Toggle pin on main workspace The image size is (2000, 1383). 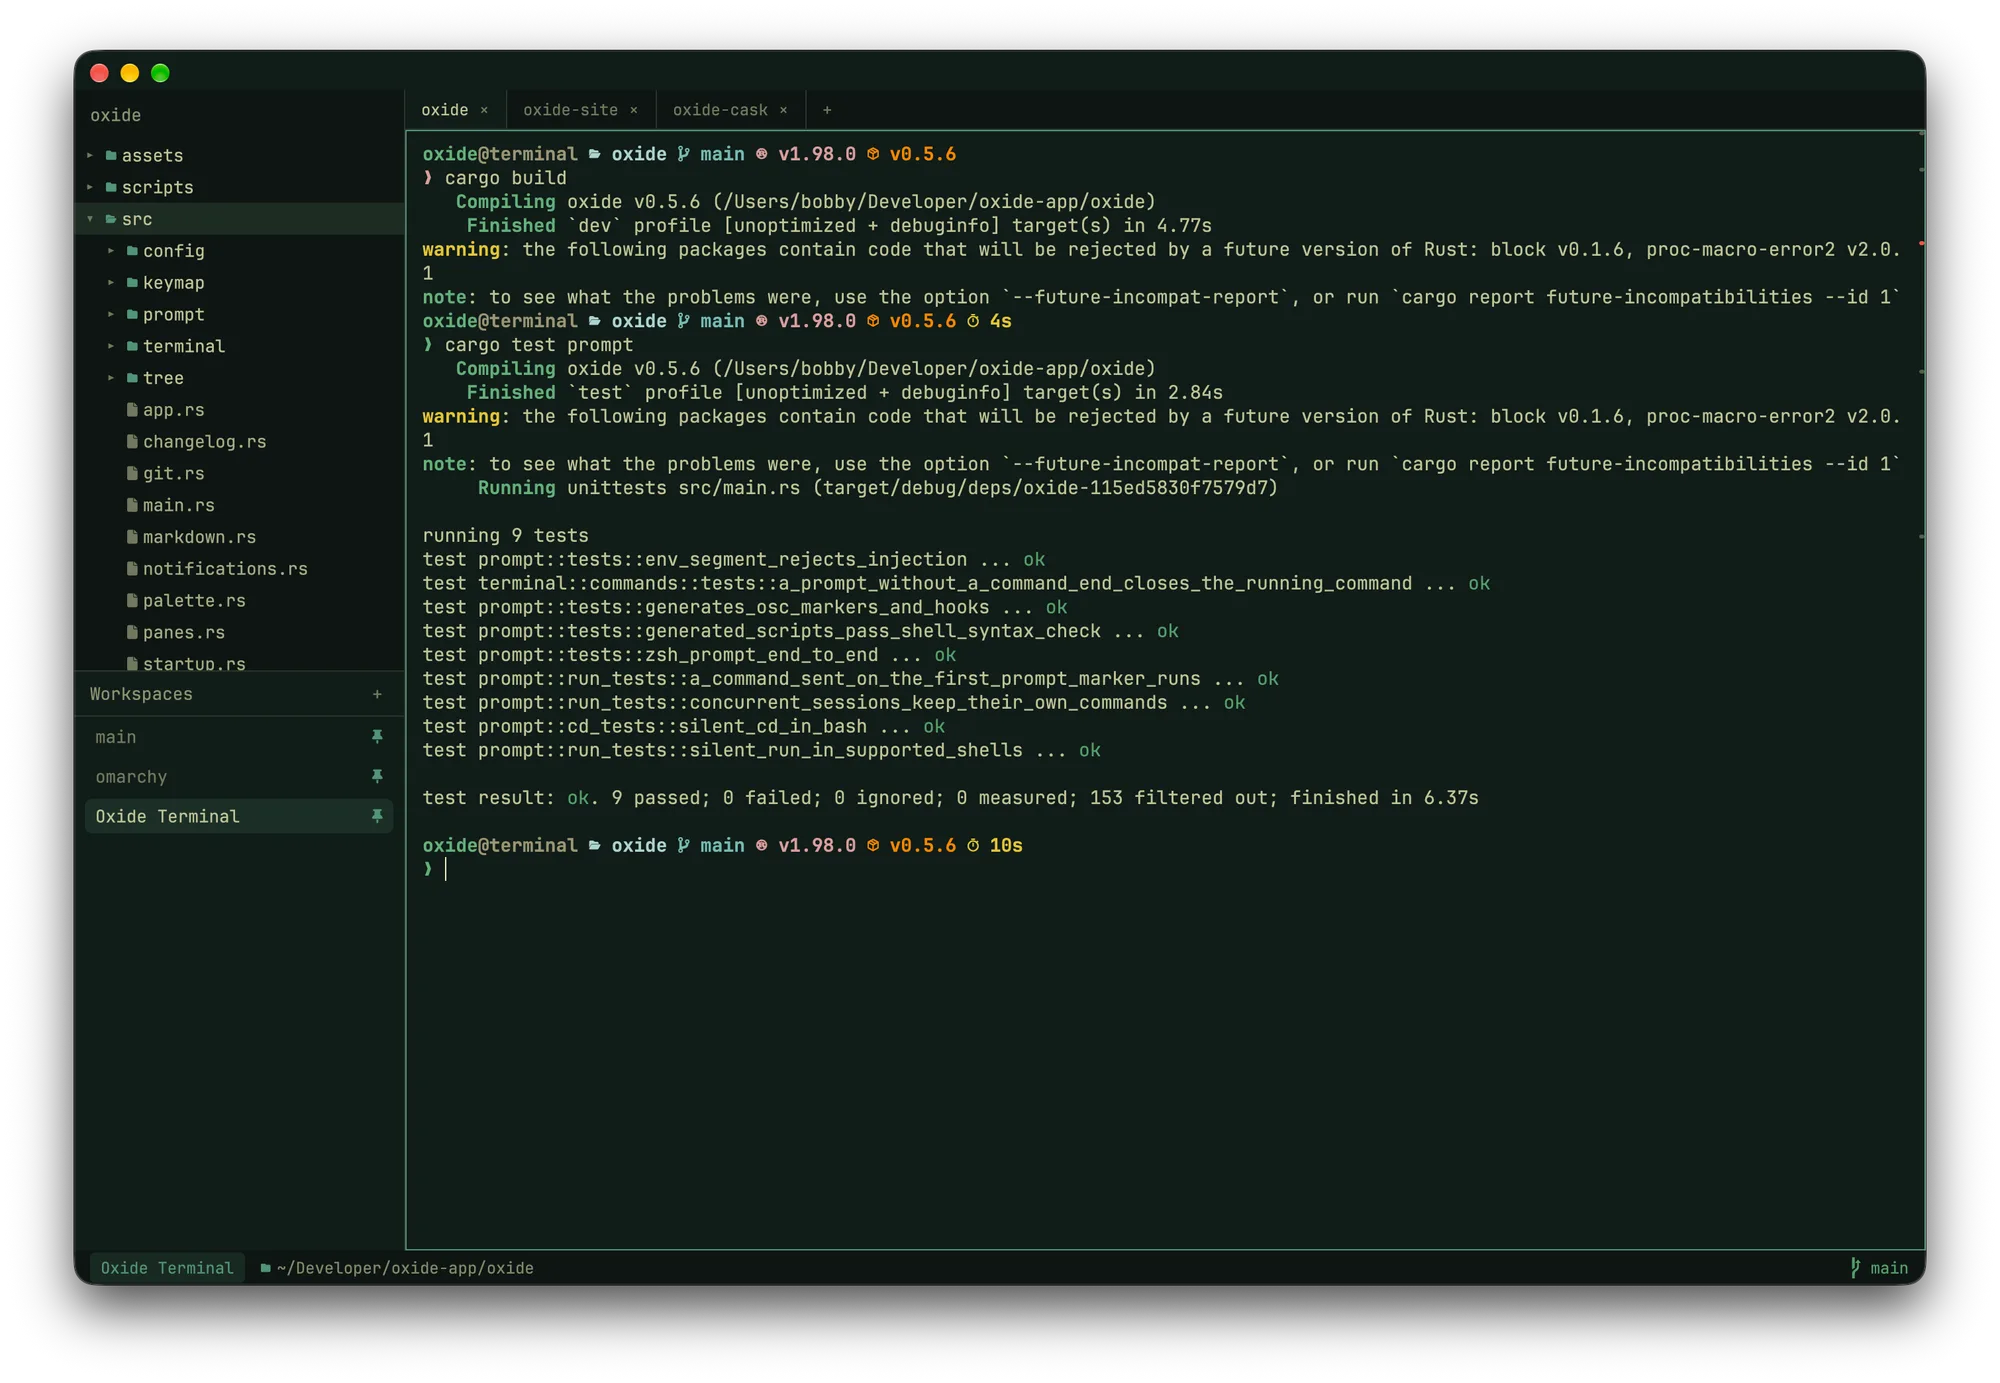click(x=377, y=737)
